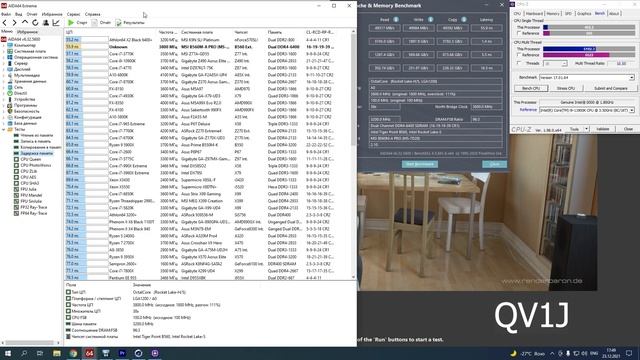Open FP64 Ray-Trace test
Viewport: 640px width, 360px height.
click(33, 213)
